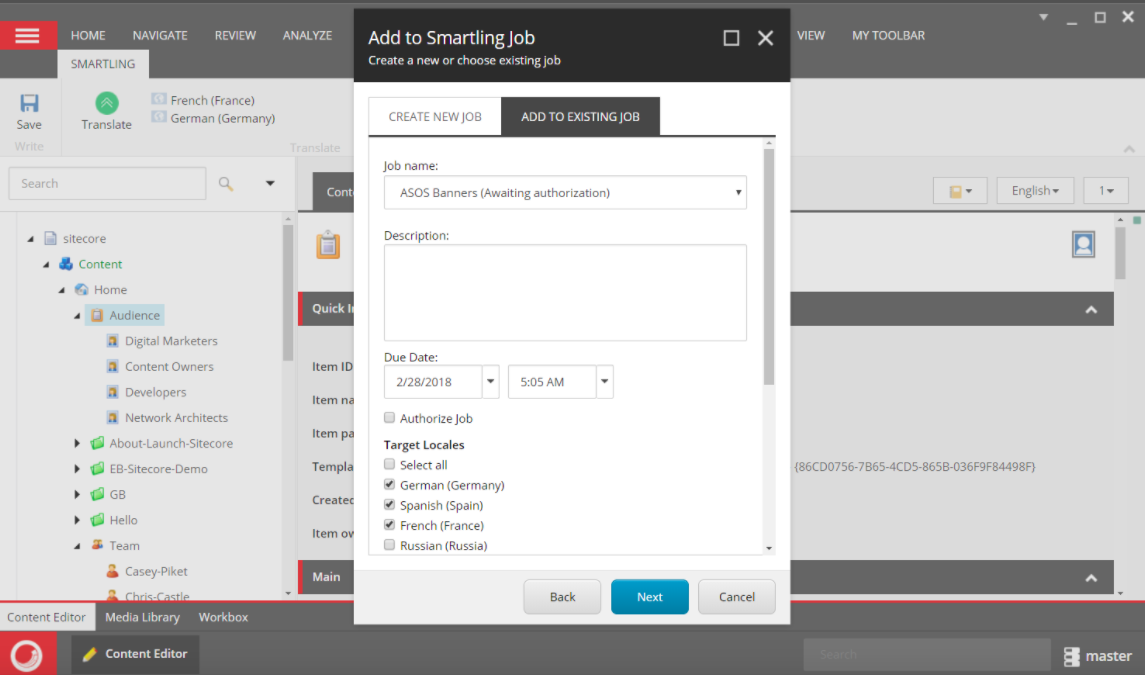This screenshot has width=1145, height=675.
Task: Click the German (Germany) language flag icon
Action: pos(158,117)
